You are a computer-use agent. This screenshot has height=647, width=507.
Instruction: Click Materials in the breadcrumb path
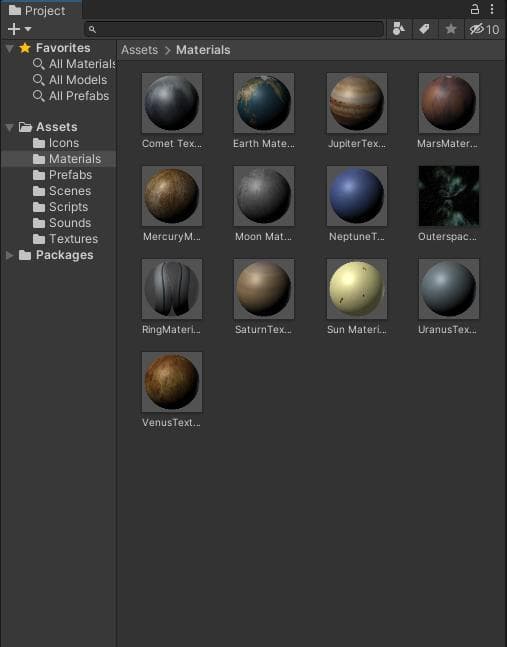point(203,50)
